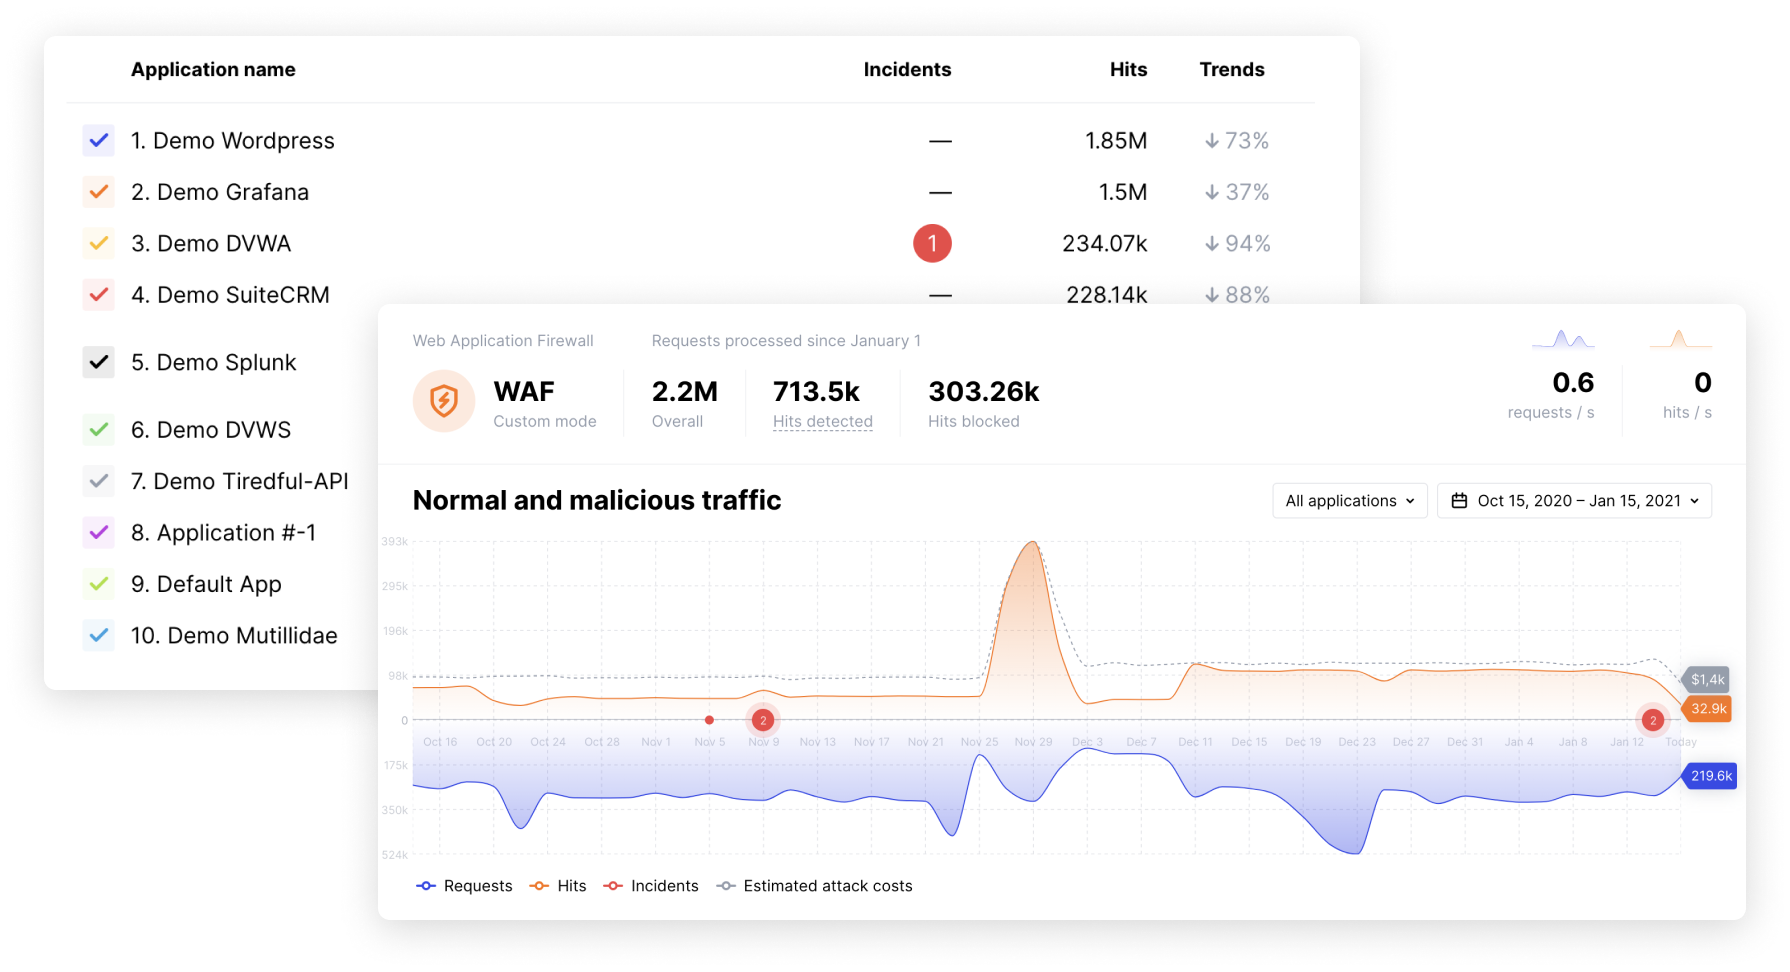Select the 7. Demo Tiredful-API row name
Image resolution: width=1790 pixels, height=972 pixels.
click(240, 481)
